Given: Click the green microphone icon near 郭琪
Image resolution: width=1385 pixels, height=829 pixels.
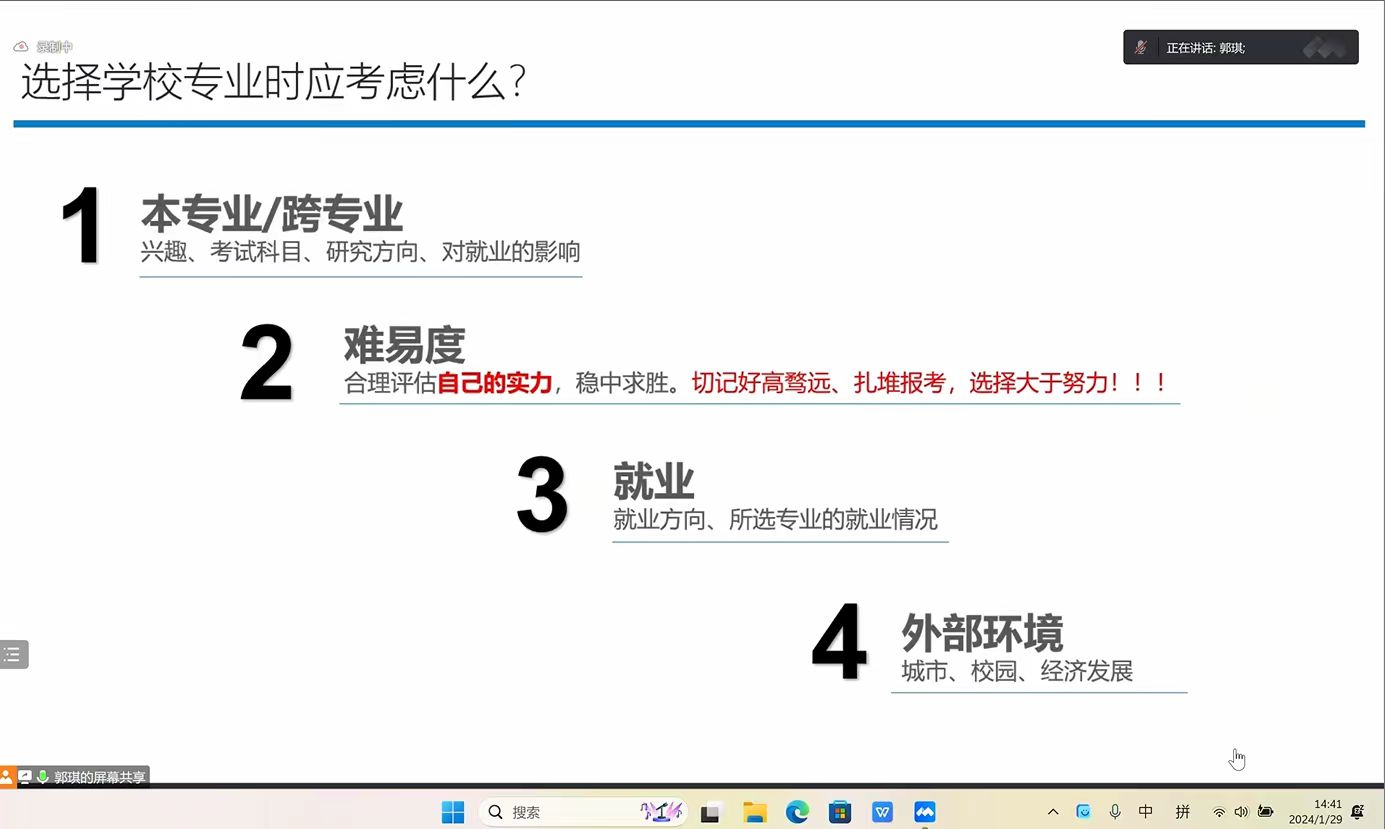Looking at the screenshot, I should coord(43,777).
